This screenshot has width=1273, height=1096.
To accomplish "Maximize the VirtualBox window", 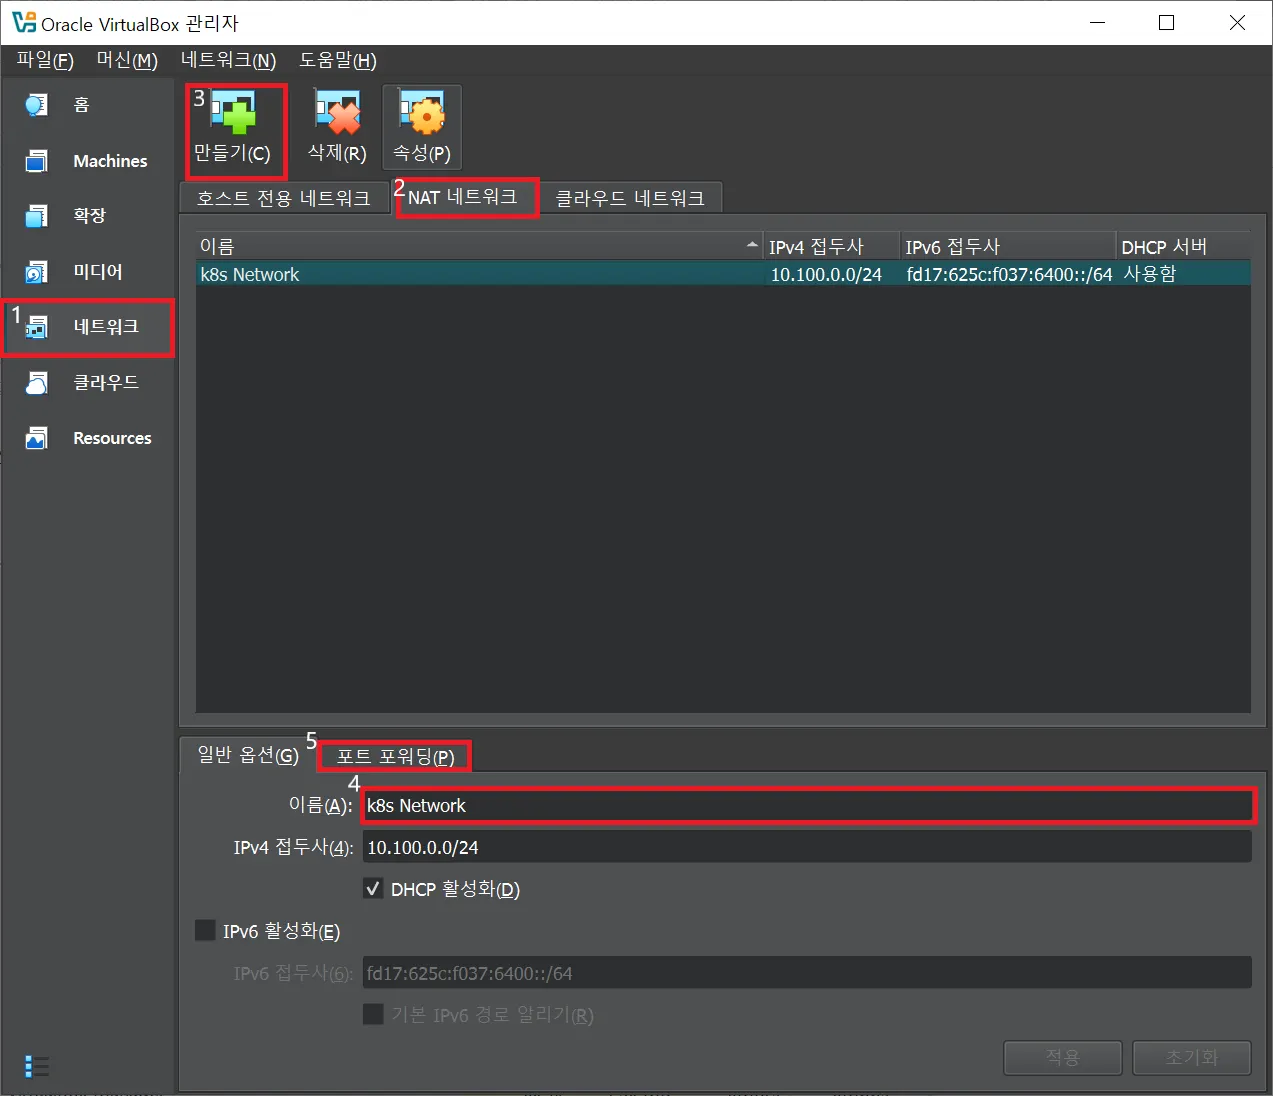I will pos(1166,22).
